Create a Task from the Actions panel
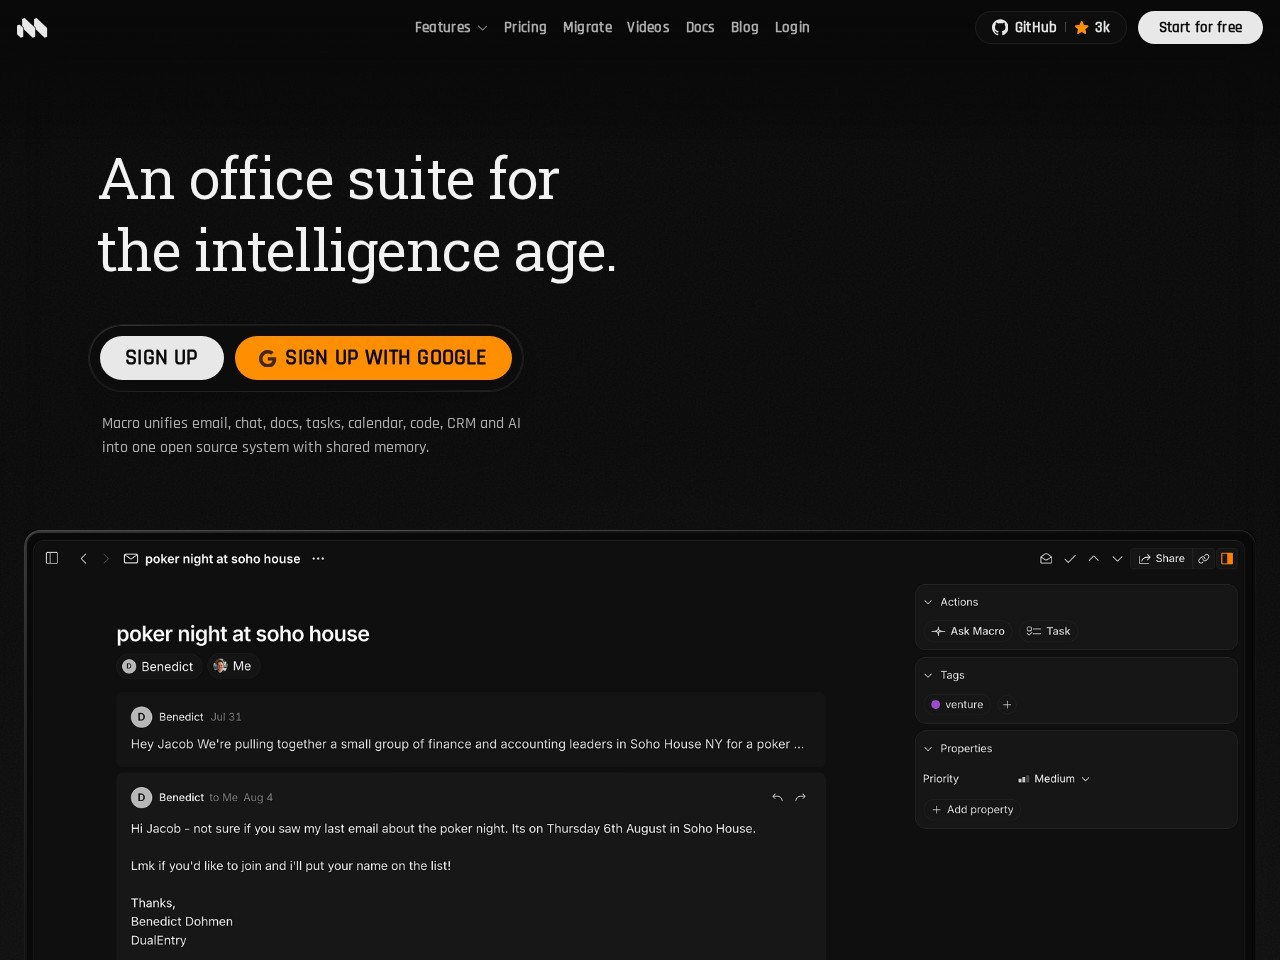 (x=1048, y=631)
